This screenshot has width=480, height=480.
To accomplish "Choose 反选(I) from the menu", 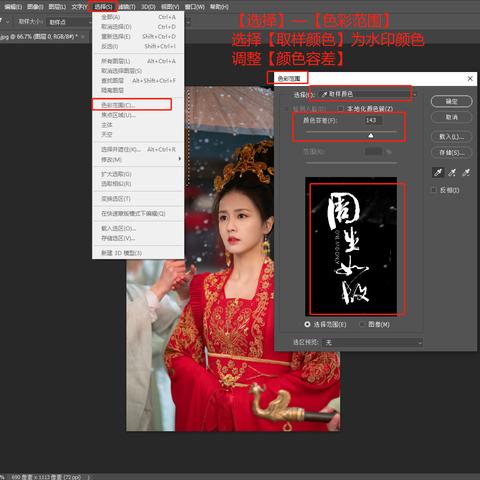I will pos(138,46).
